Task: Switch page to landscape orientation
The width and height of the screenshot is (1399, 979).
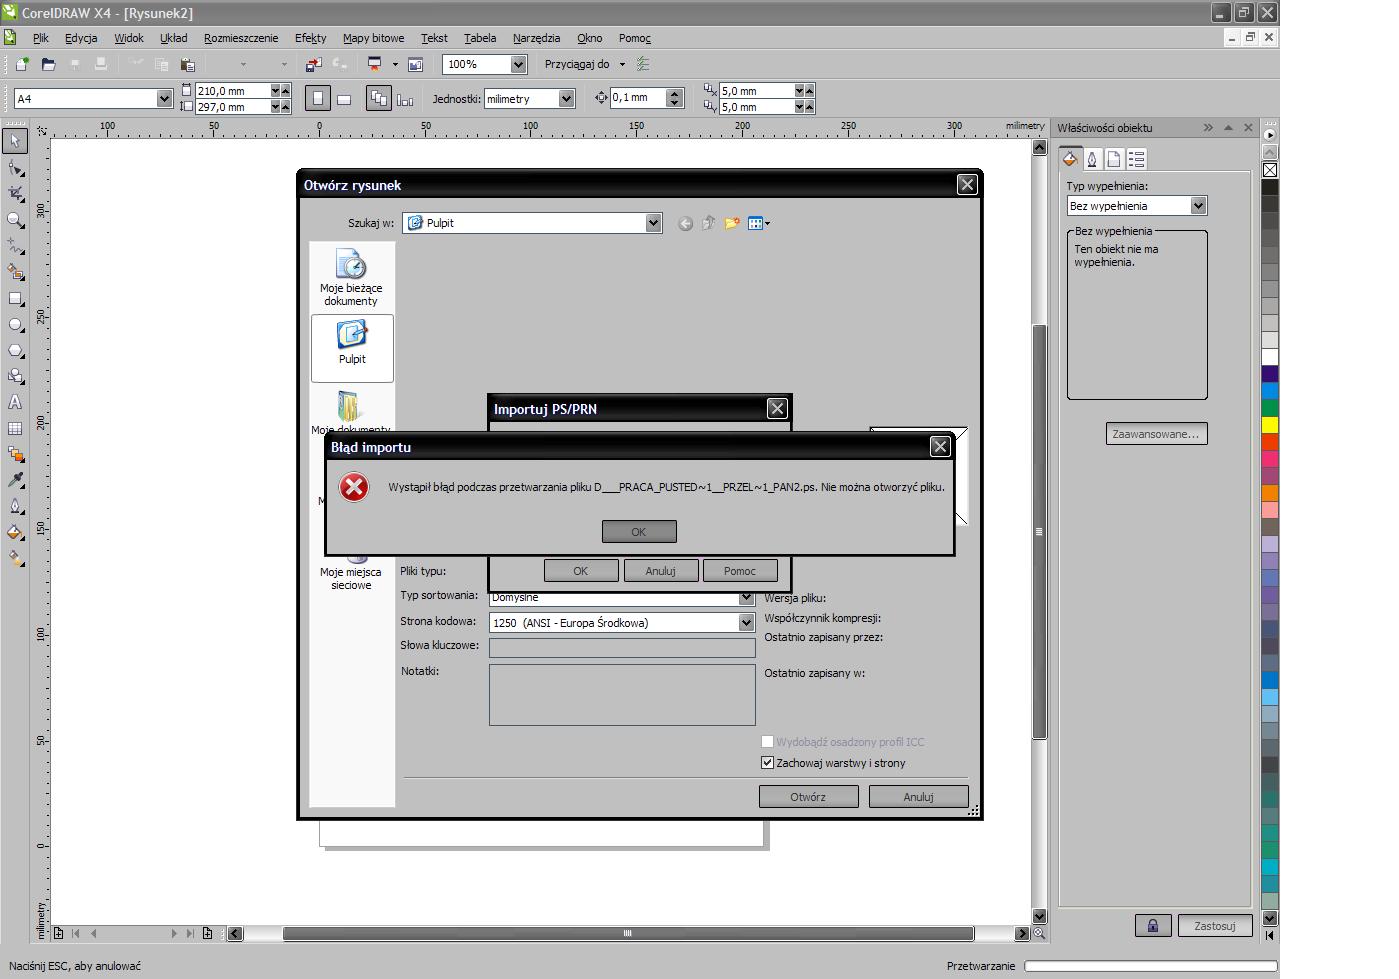Action: point(344,99)
